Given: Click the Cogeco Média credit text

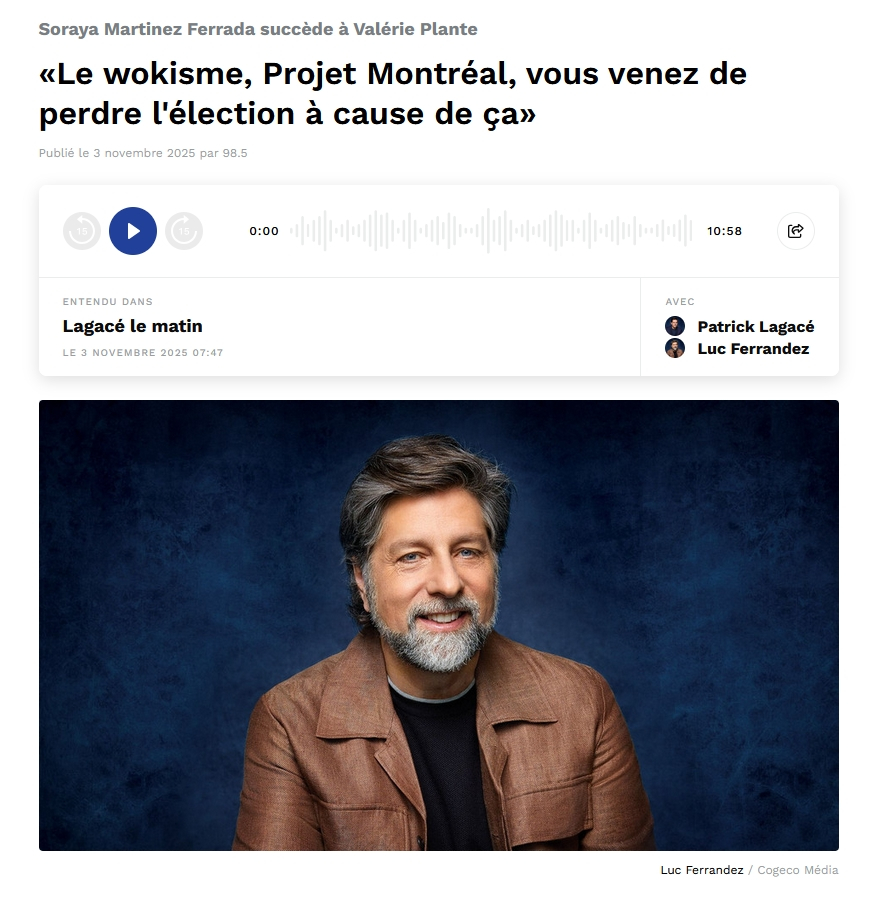Looking at the screenshot, I should click(x=798, y=870).
